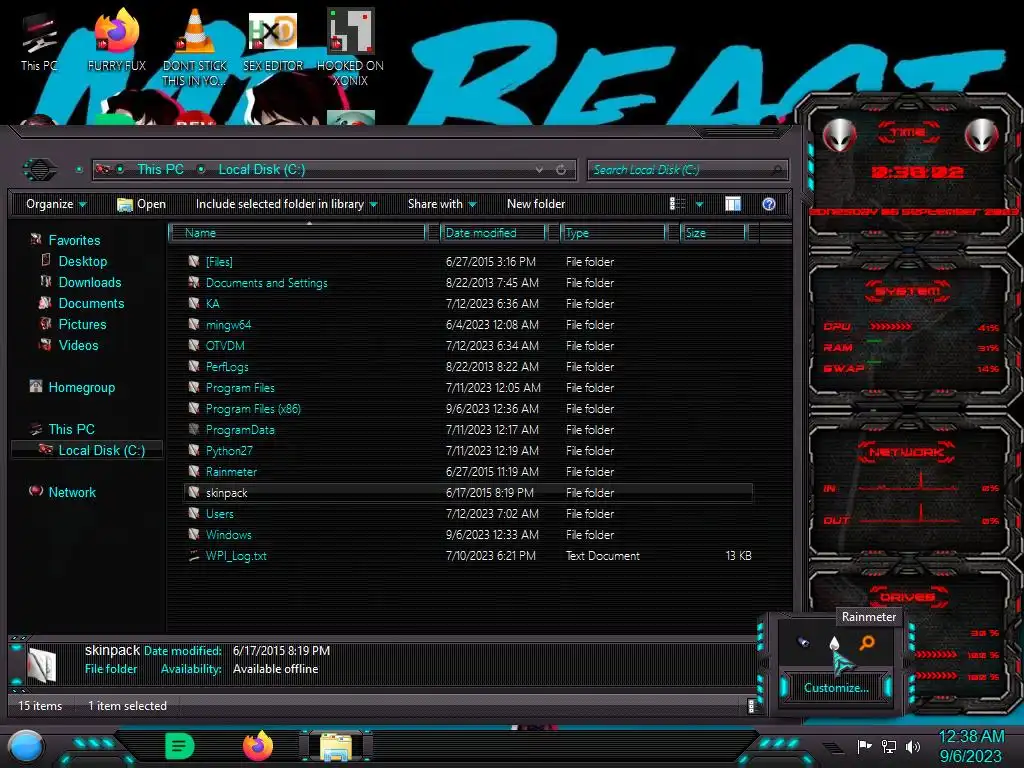Expand Include selected folder in library

pos(286,204)
